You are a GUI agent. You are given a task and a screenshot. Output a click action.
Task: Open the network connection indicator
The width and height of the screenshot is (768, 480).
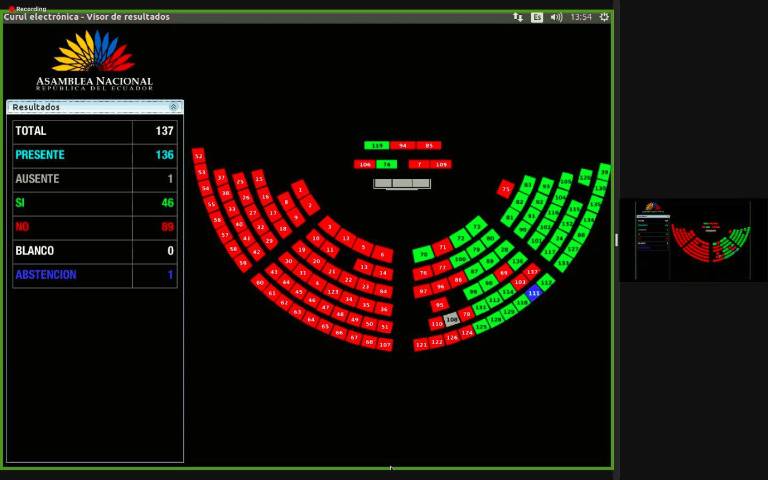(x=518, y=17)
